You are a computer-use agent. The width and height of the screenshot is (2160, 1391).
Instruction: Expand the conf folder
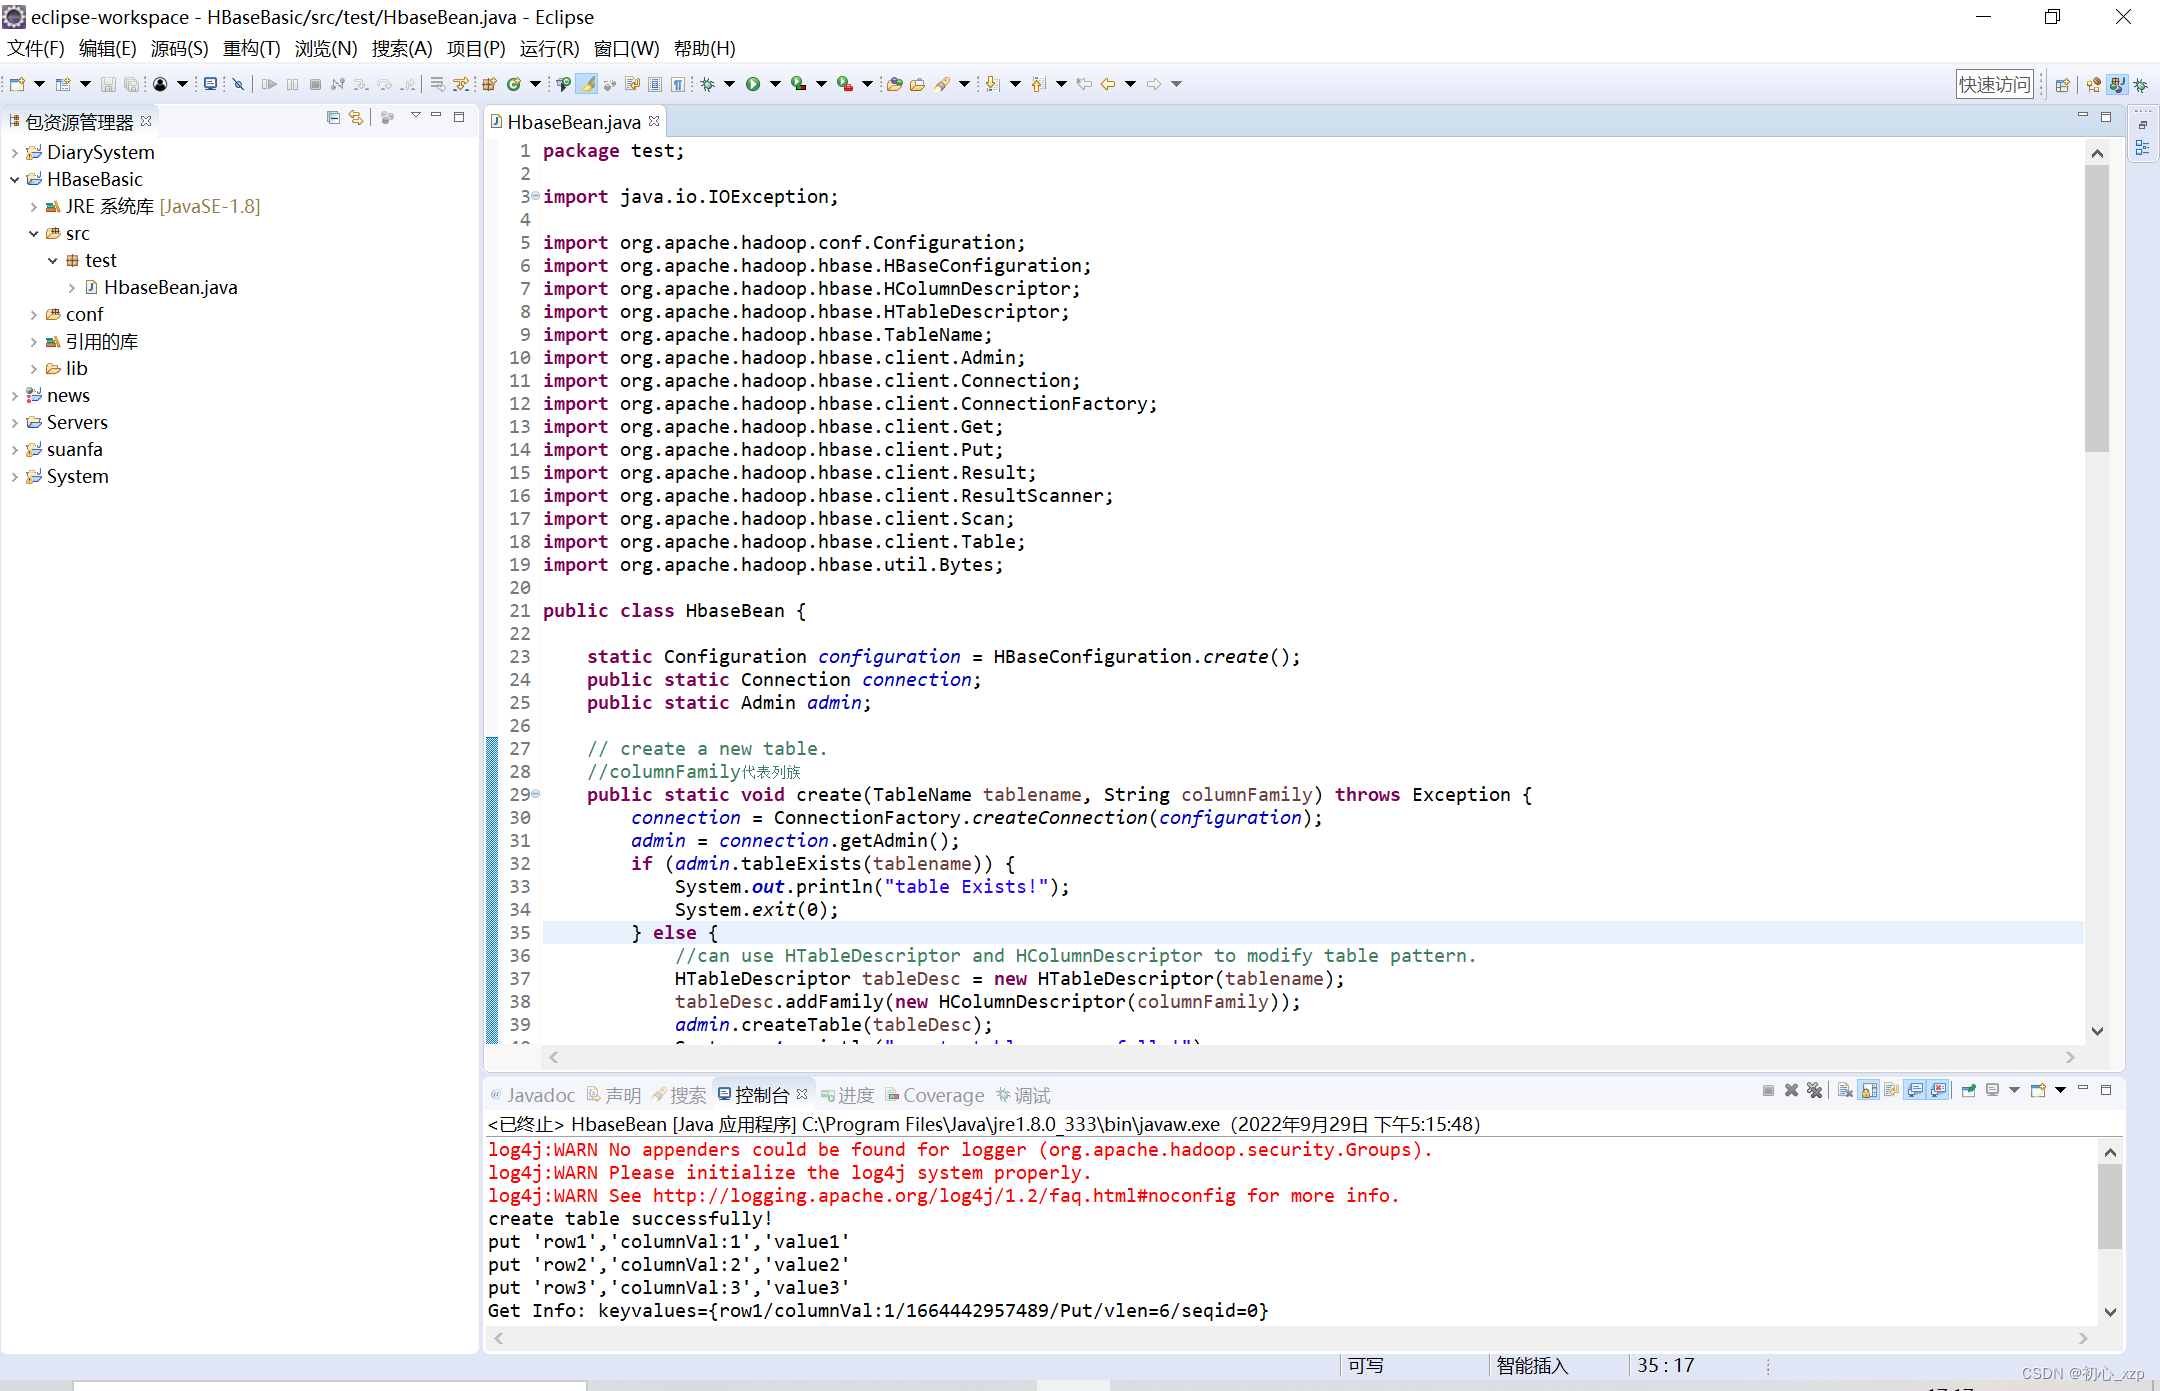[x=33, y=314]
